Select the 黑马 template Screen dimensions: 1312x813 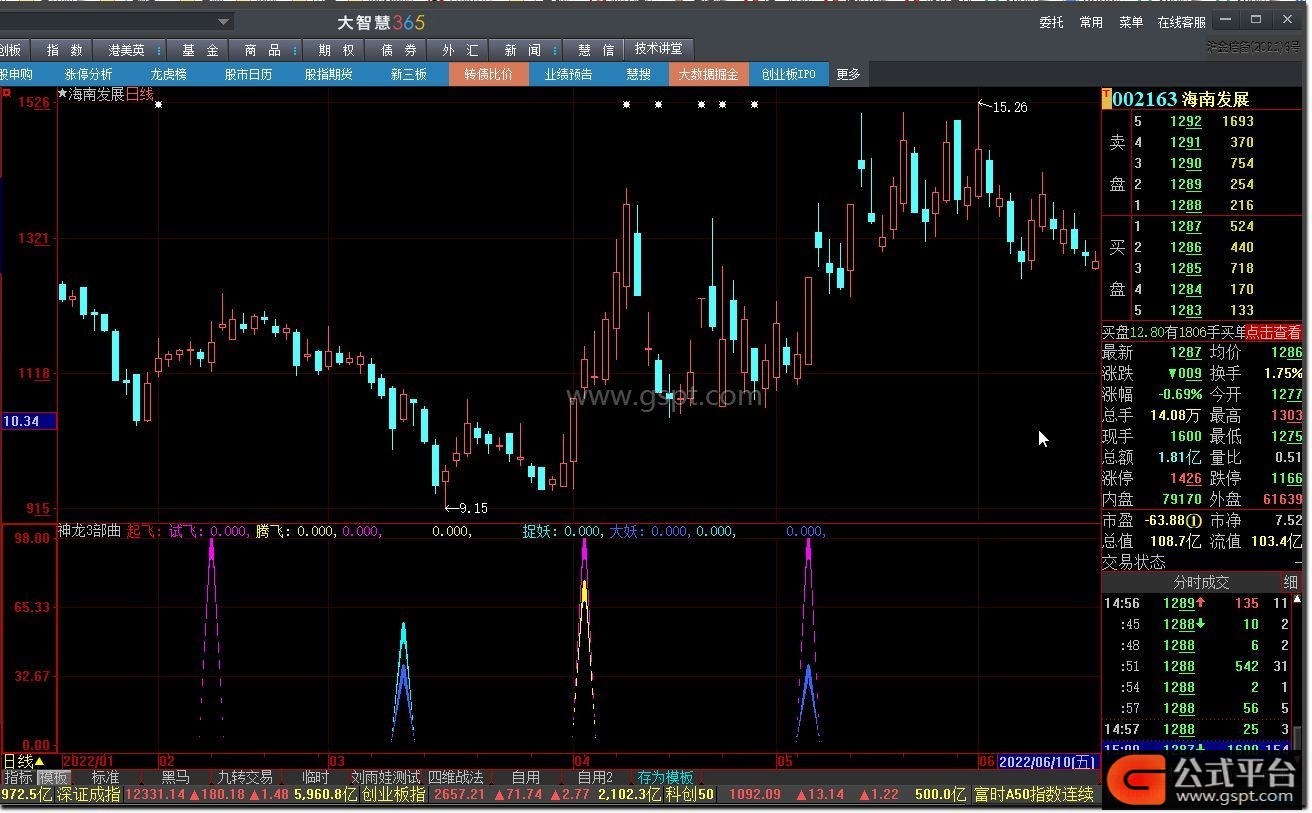click(x=175, y=777)
